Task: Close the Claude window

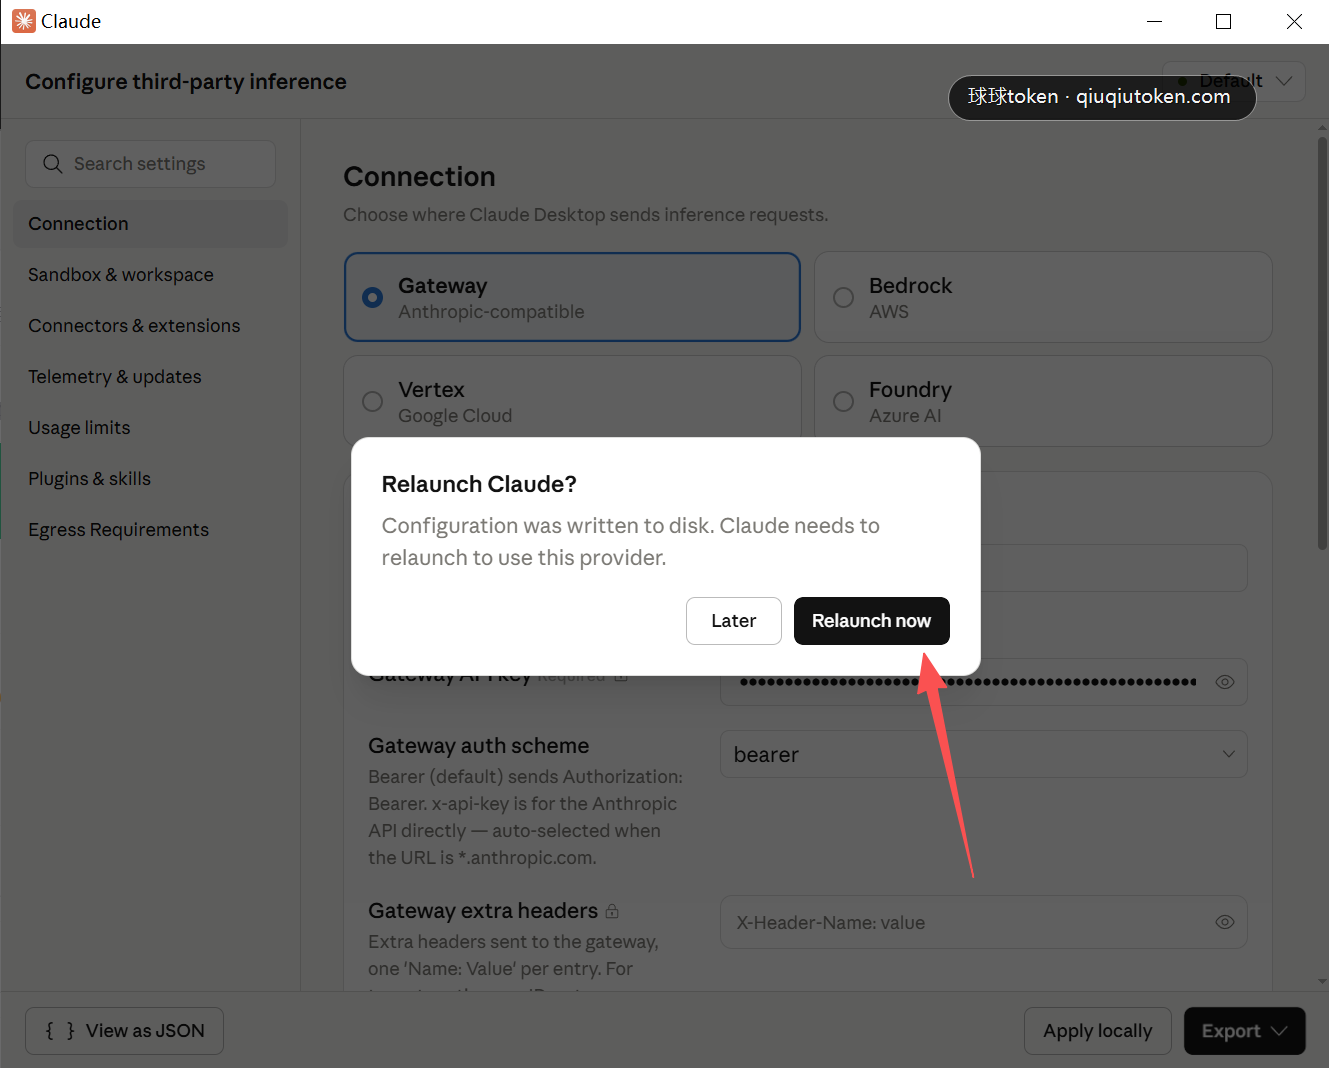Action: 1294,21
